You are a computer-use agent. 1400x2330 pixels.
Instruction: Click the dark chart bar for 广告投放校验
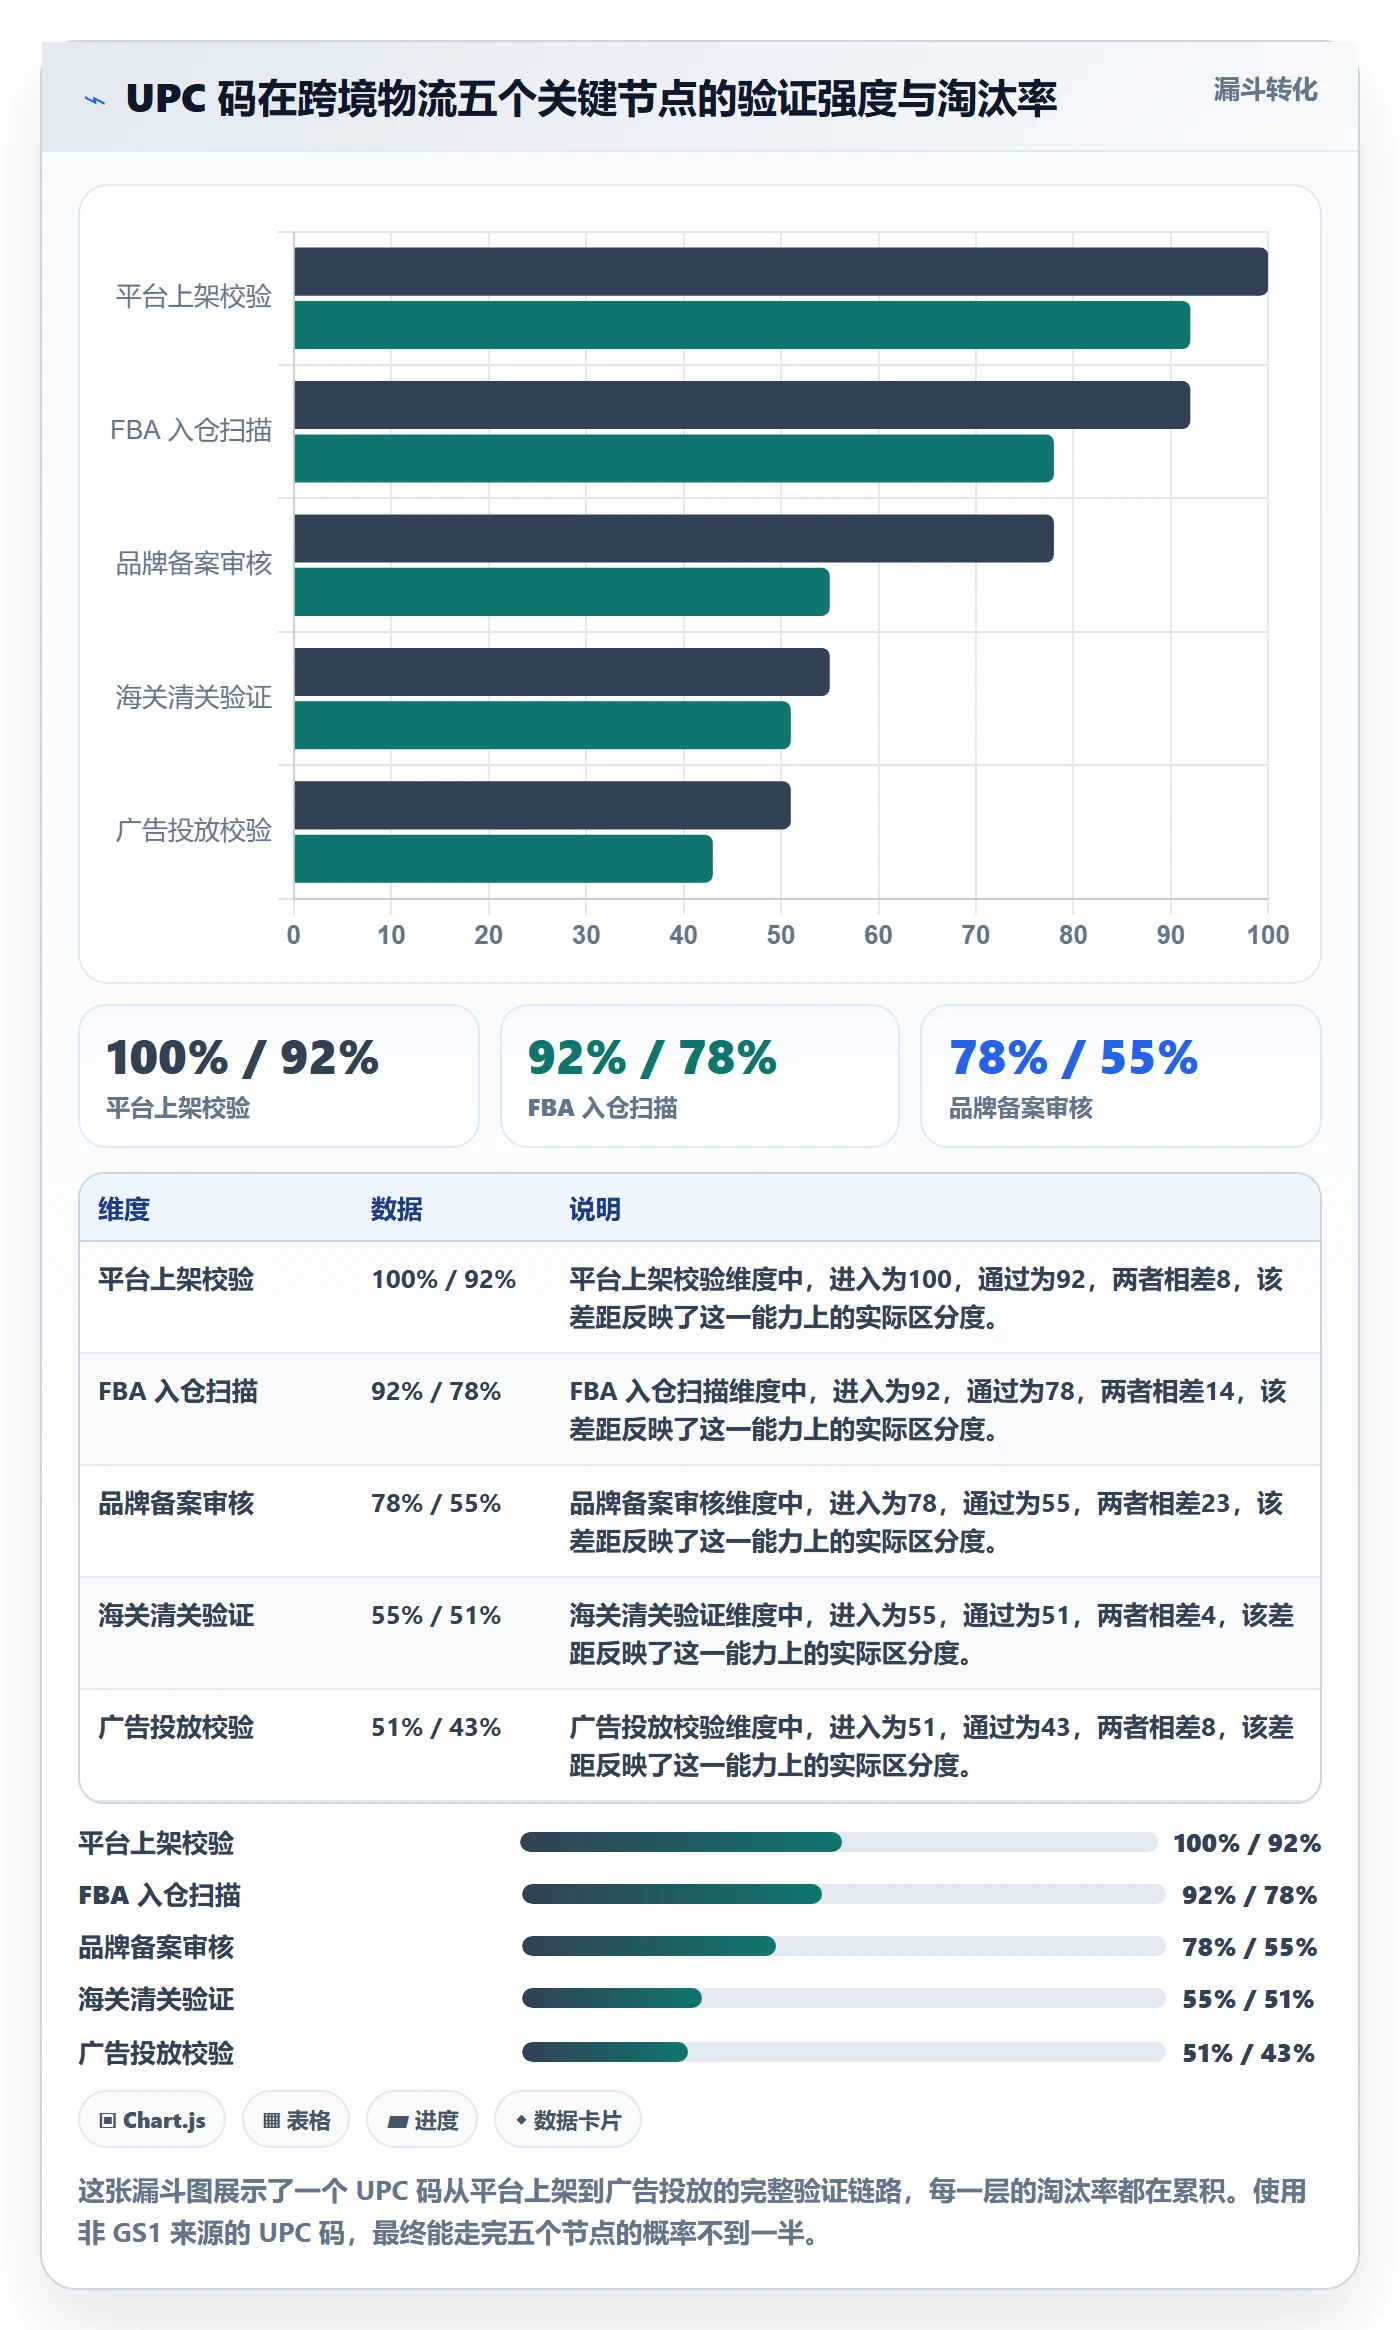(542, 805)
